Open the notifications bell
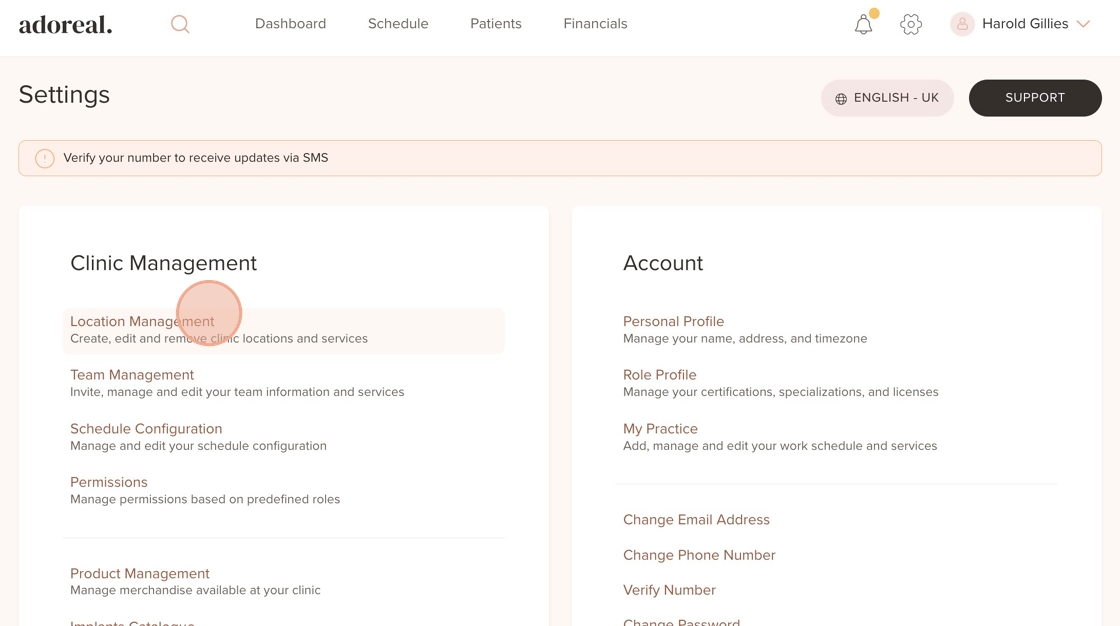This screenshot has height=626, width=1120. 863,25
